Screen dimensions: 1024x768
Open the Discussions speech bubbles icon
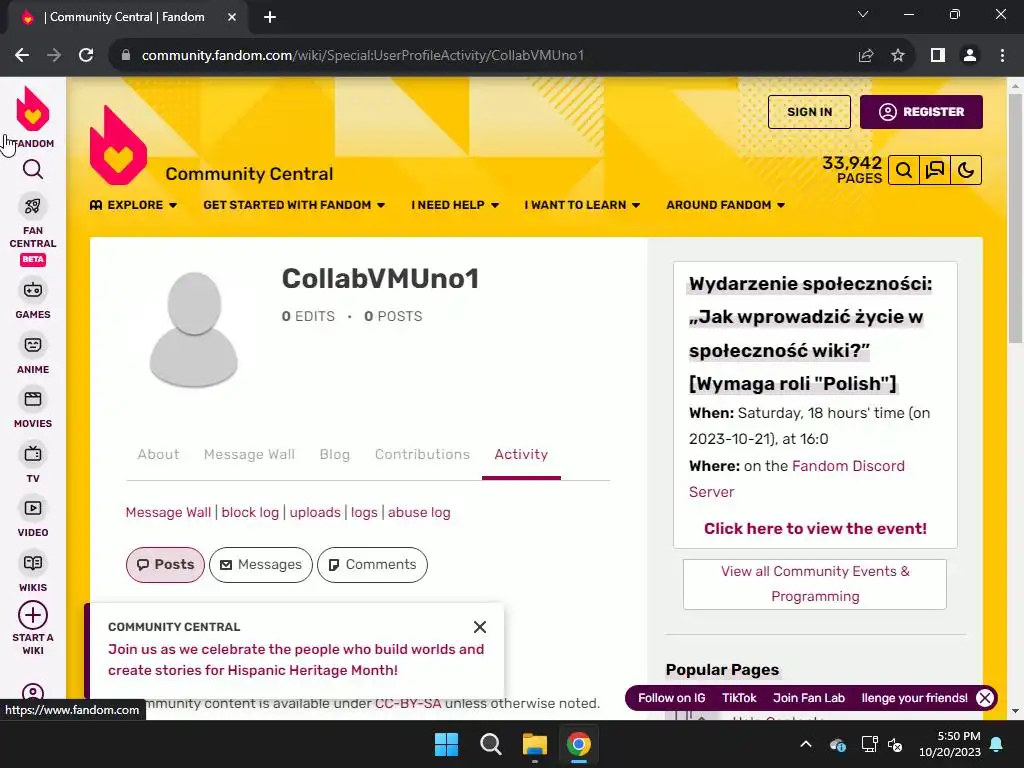tap(935, 170)
